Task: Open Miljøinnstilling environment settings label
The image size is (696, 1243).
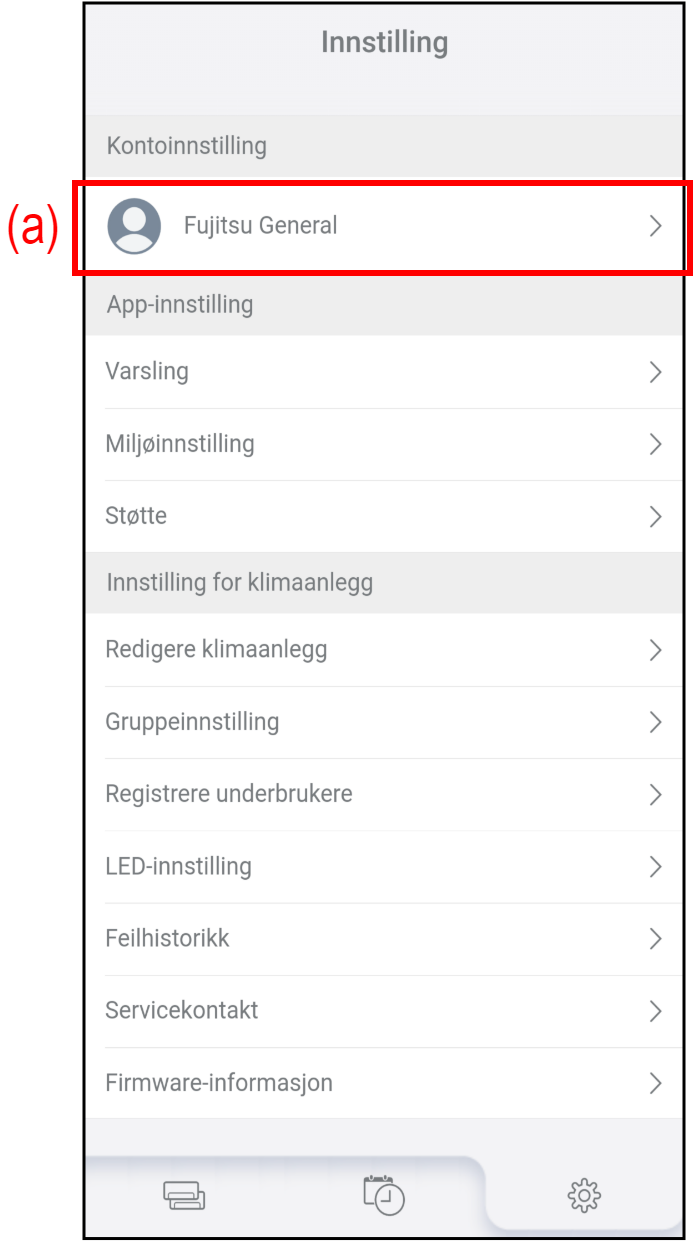Action: [180, 444]
